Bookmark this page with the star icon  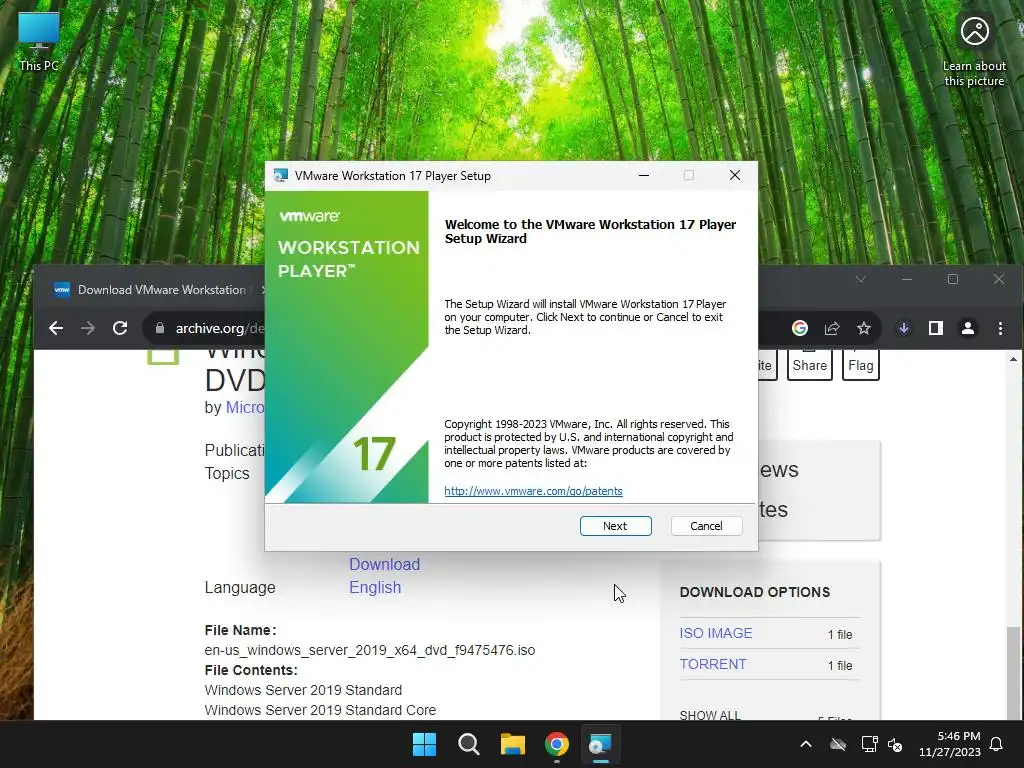tap(863, 328)
